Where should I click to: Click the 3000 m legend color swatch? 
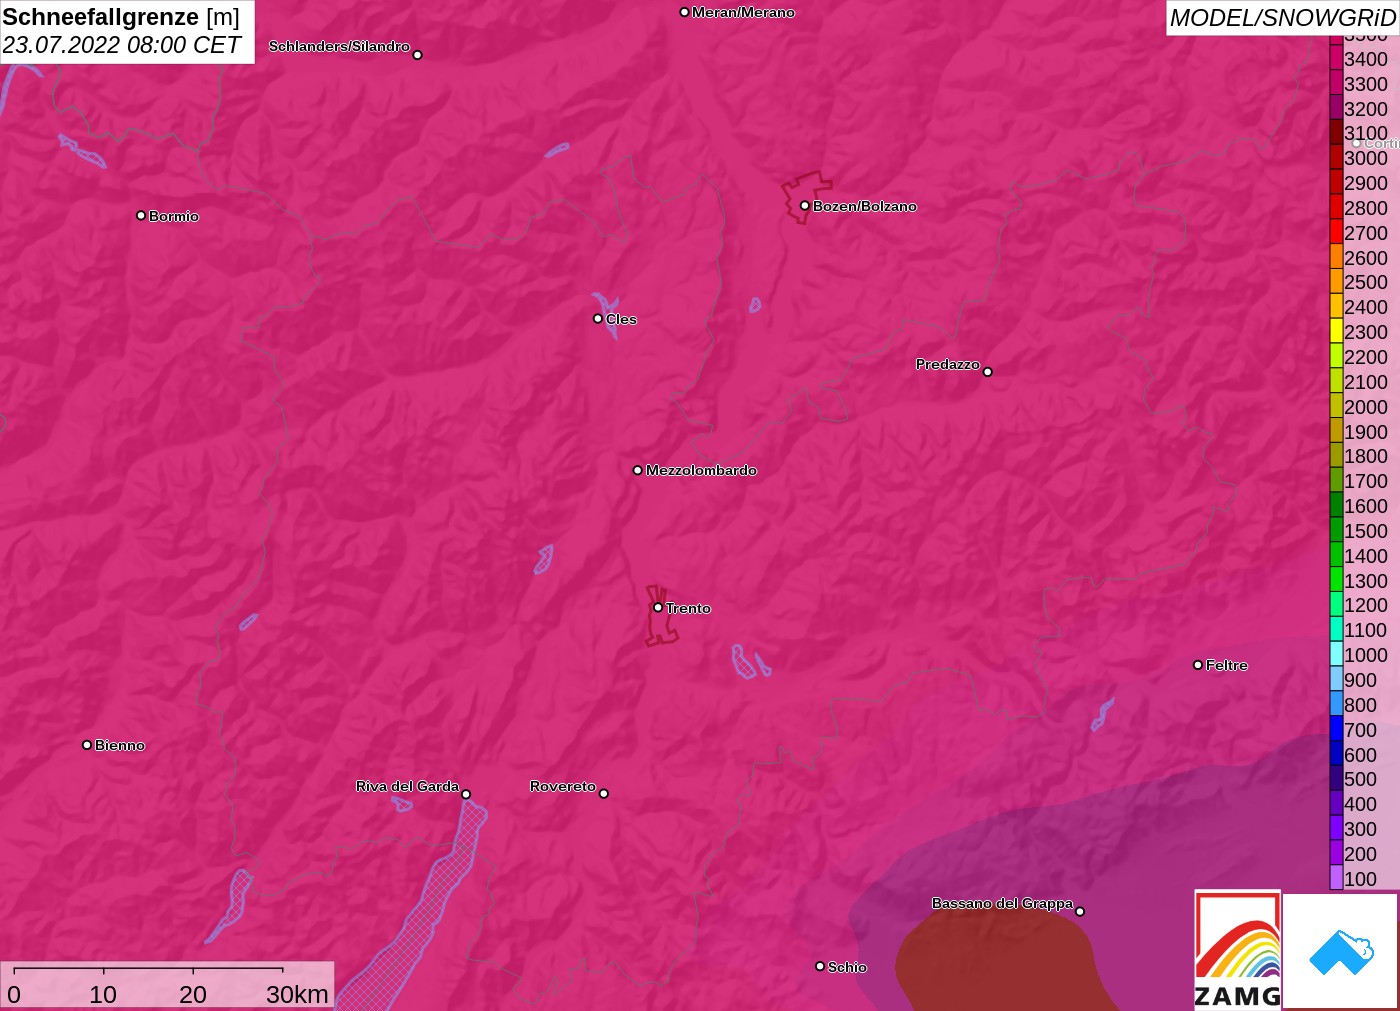[1336, 158]
